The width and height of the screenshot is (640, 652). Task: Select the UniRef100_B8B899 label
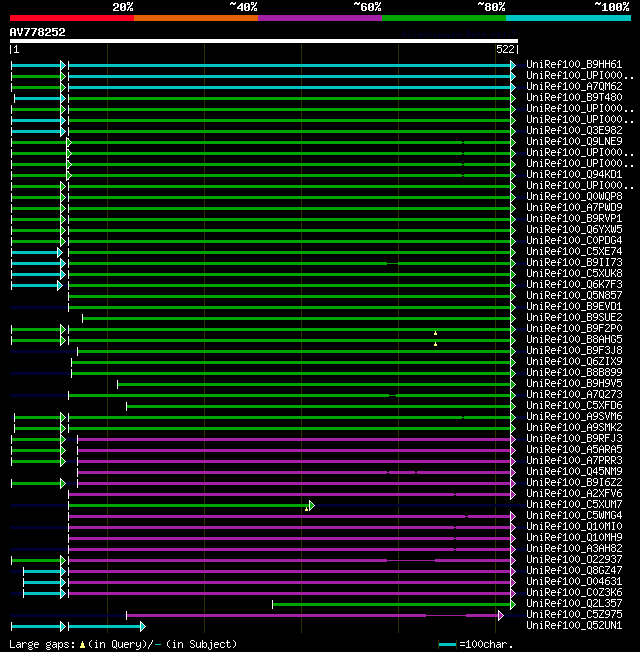(574, 373)
